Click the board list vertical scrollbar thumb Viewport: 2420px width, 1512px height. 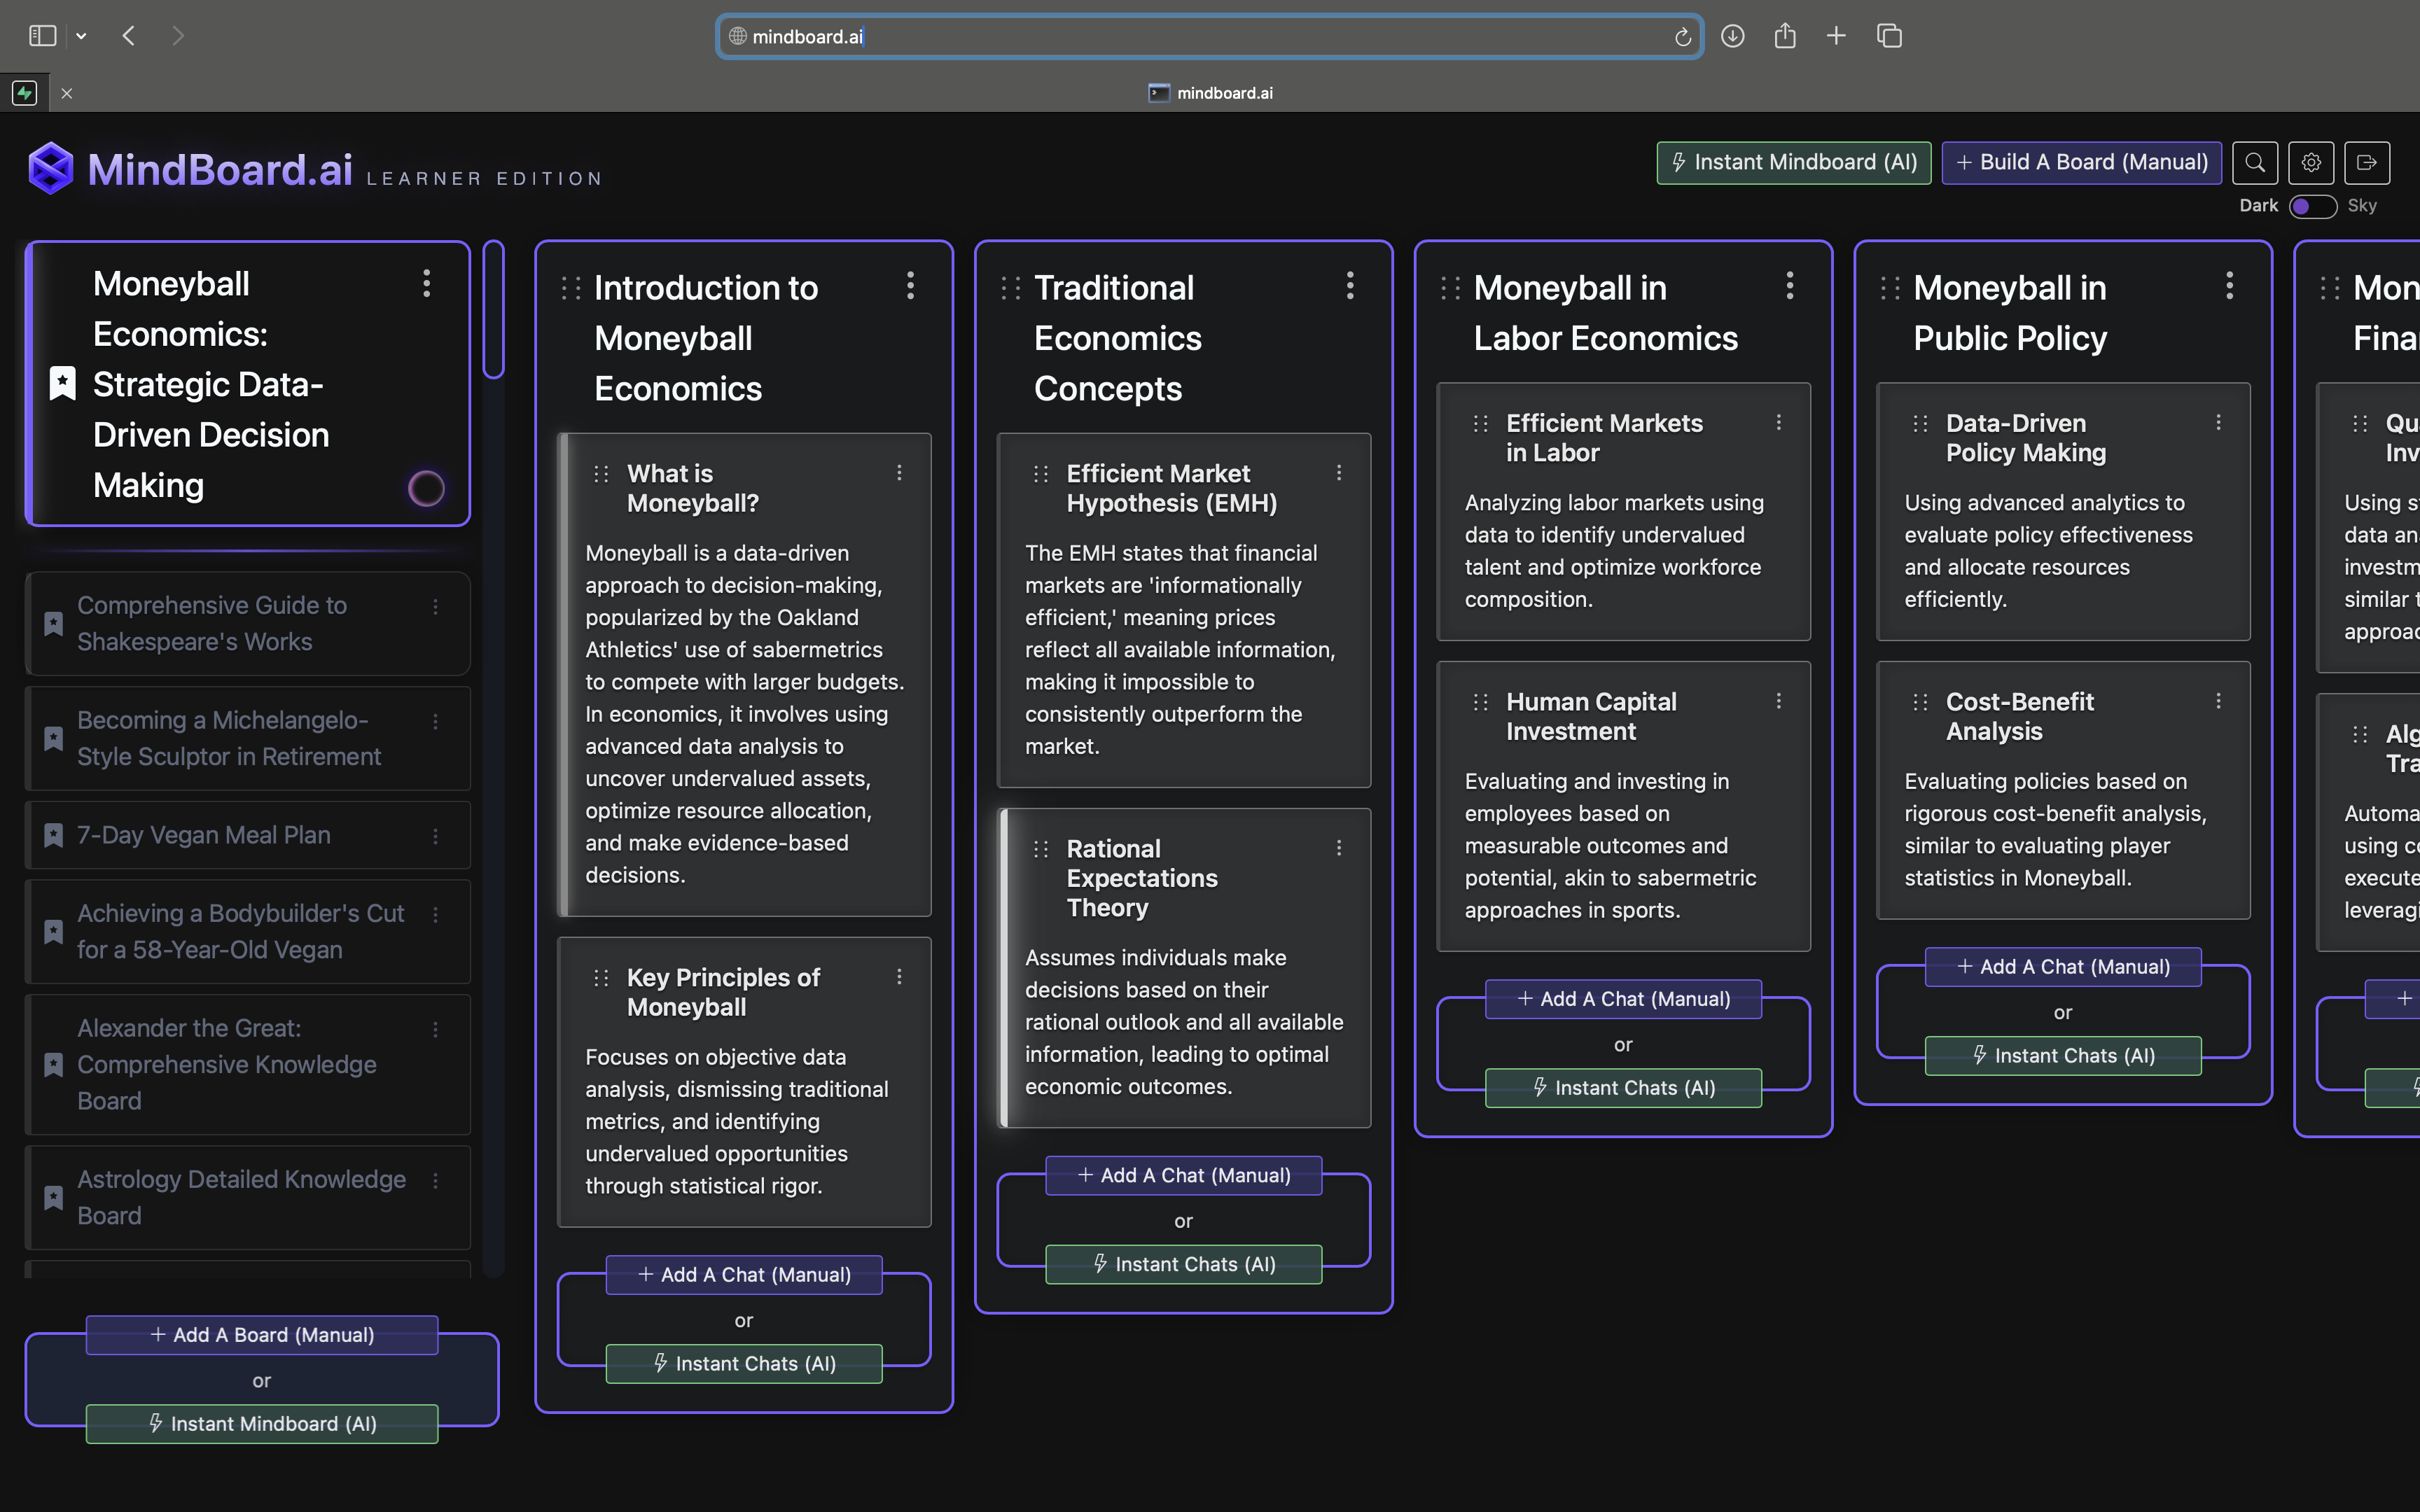493,310
